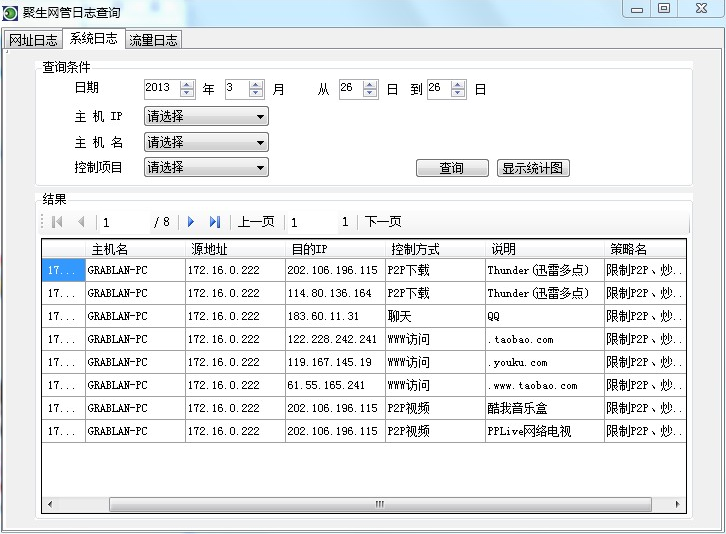Click destination IP 61.55.165.241

[335, 385]
